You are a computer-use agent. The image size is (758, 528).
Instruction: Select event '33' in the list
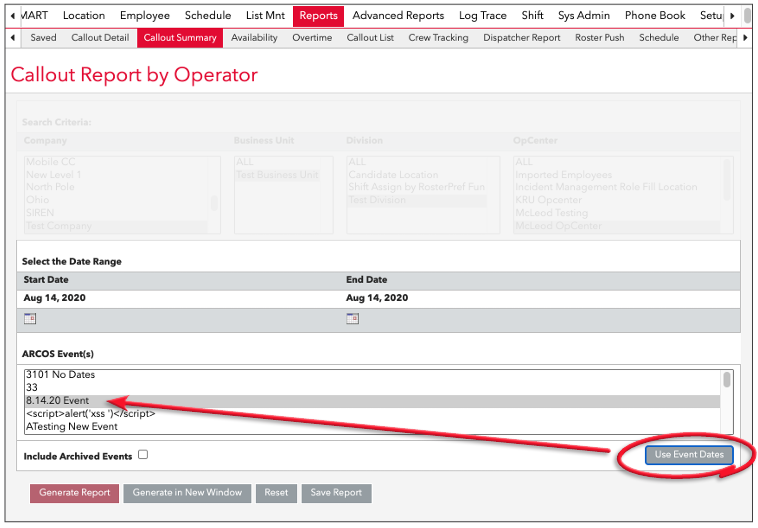(372, 388)
